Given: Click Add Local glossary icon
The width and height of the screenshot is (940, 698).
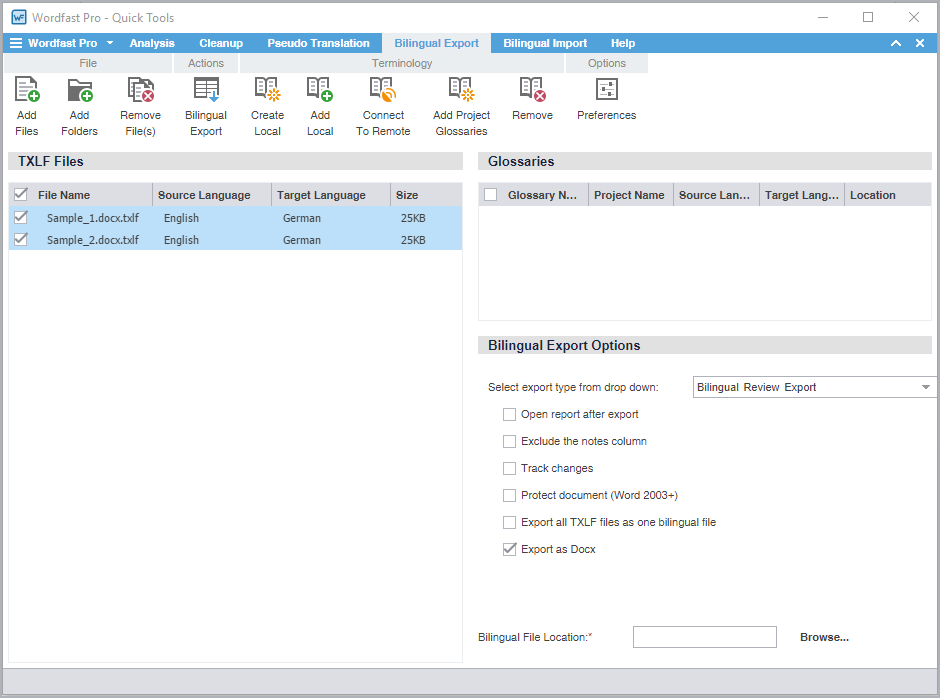Looking at the screenshot, I should [320, 89].
